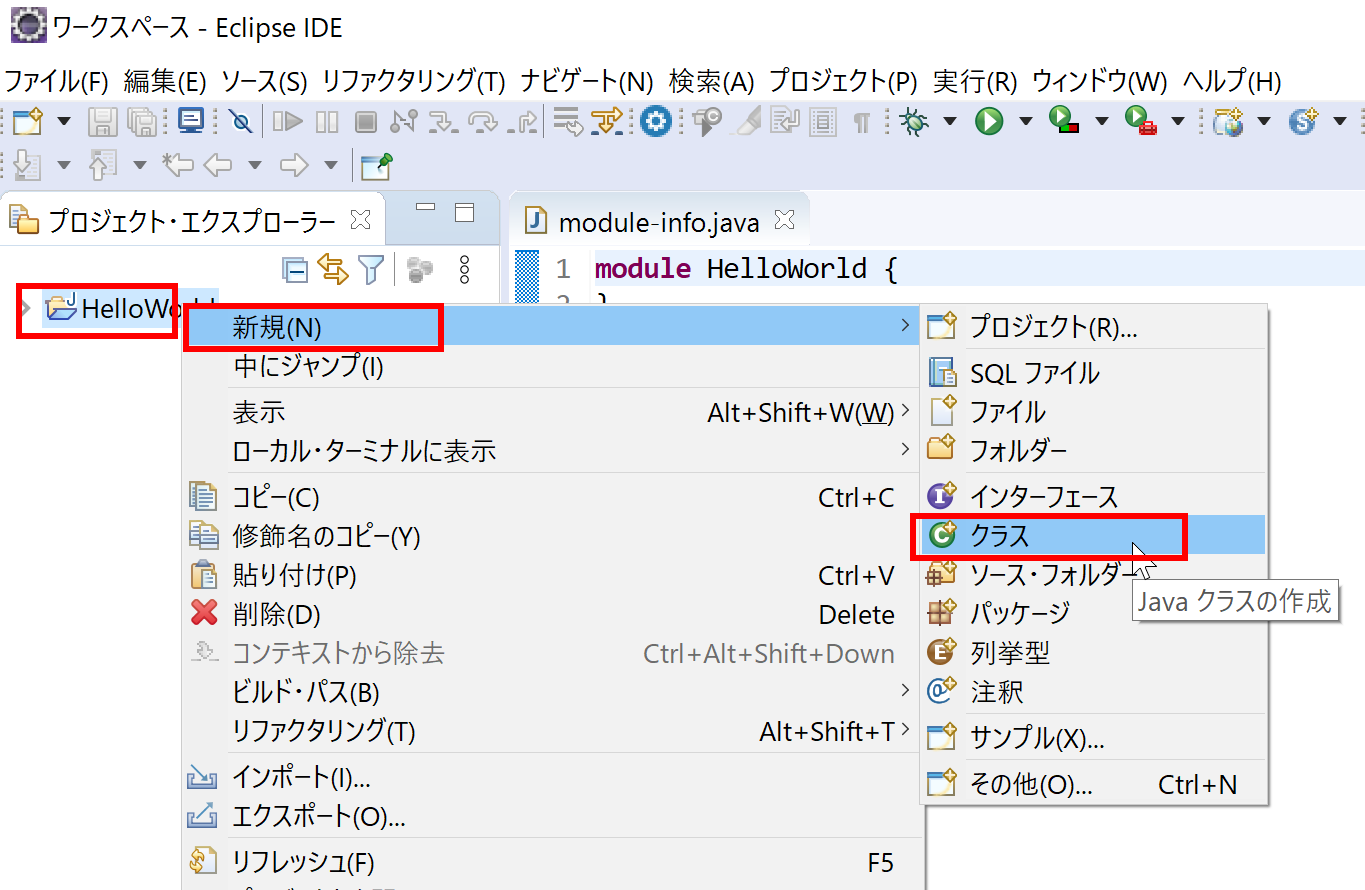Click 削除(D) in the context menu

click(552, 614)
